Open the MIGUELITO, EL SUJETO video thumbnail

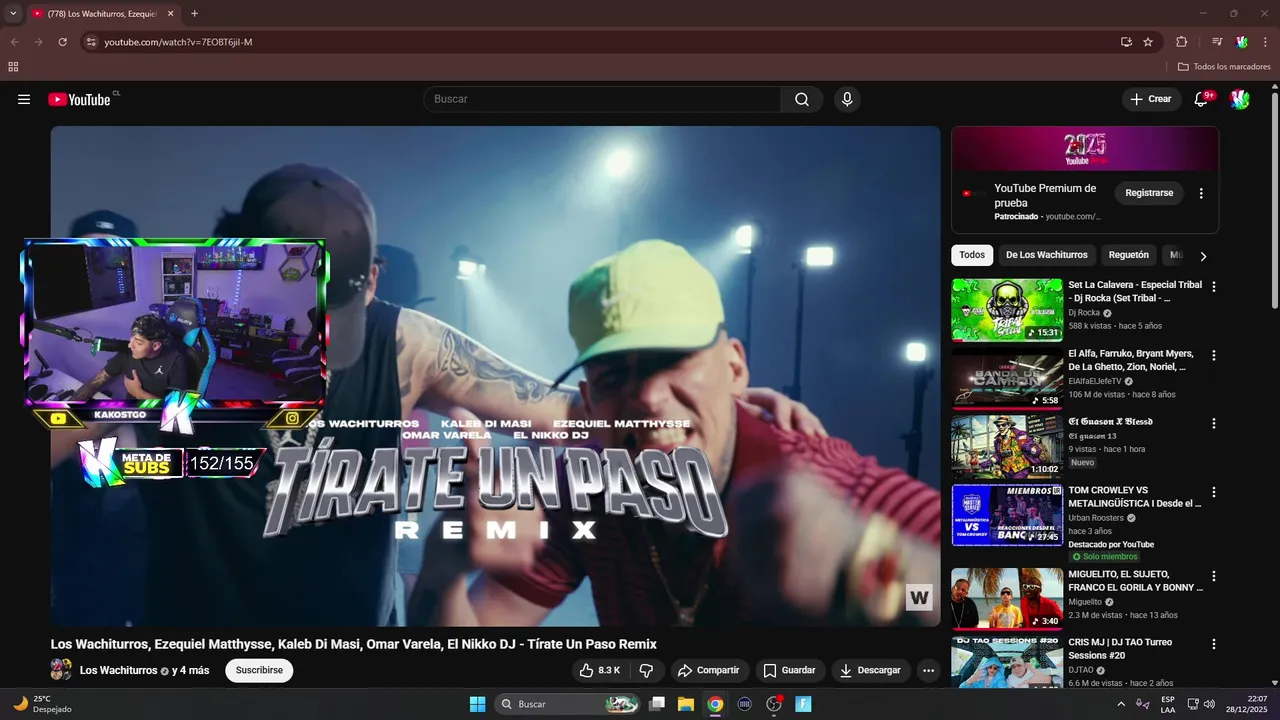pyautogui.click(x=1007, y=599)
